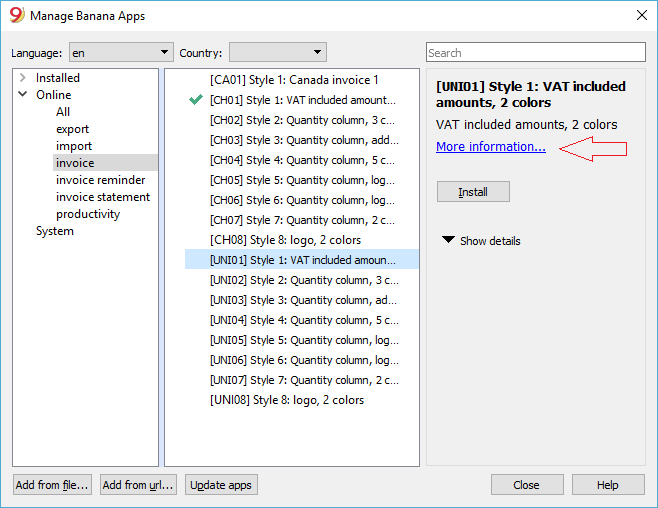Select CA01 Style 1: Canada invoice 1
The height and width of the screenshot is (508, 658).
pyautogui.click(x=294, y=80)
